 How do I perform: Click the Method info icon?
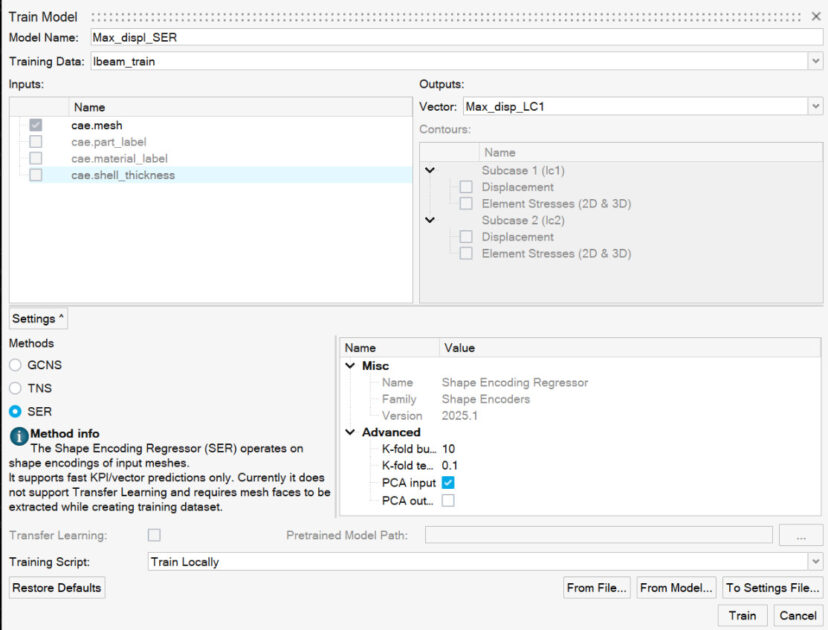click(x=19, y=435)
